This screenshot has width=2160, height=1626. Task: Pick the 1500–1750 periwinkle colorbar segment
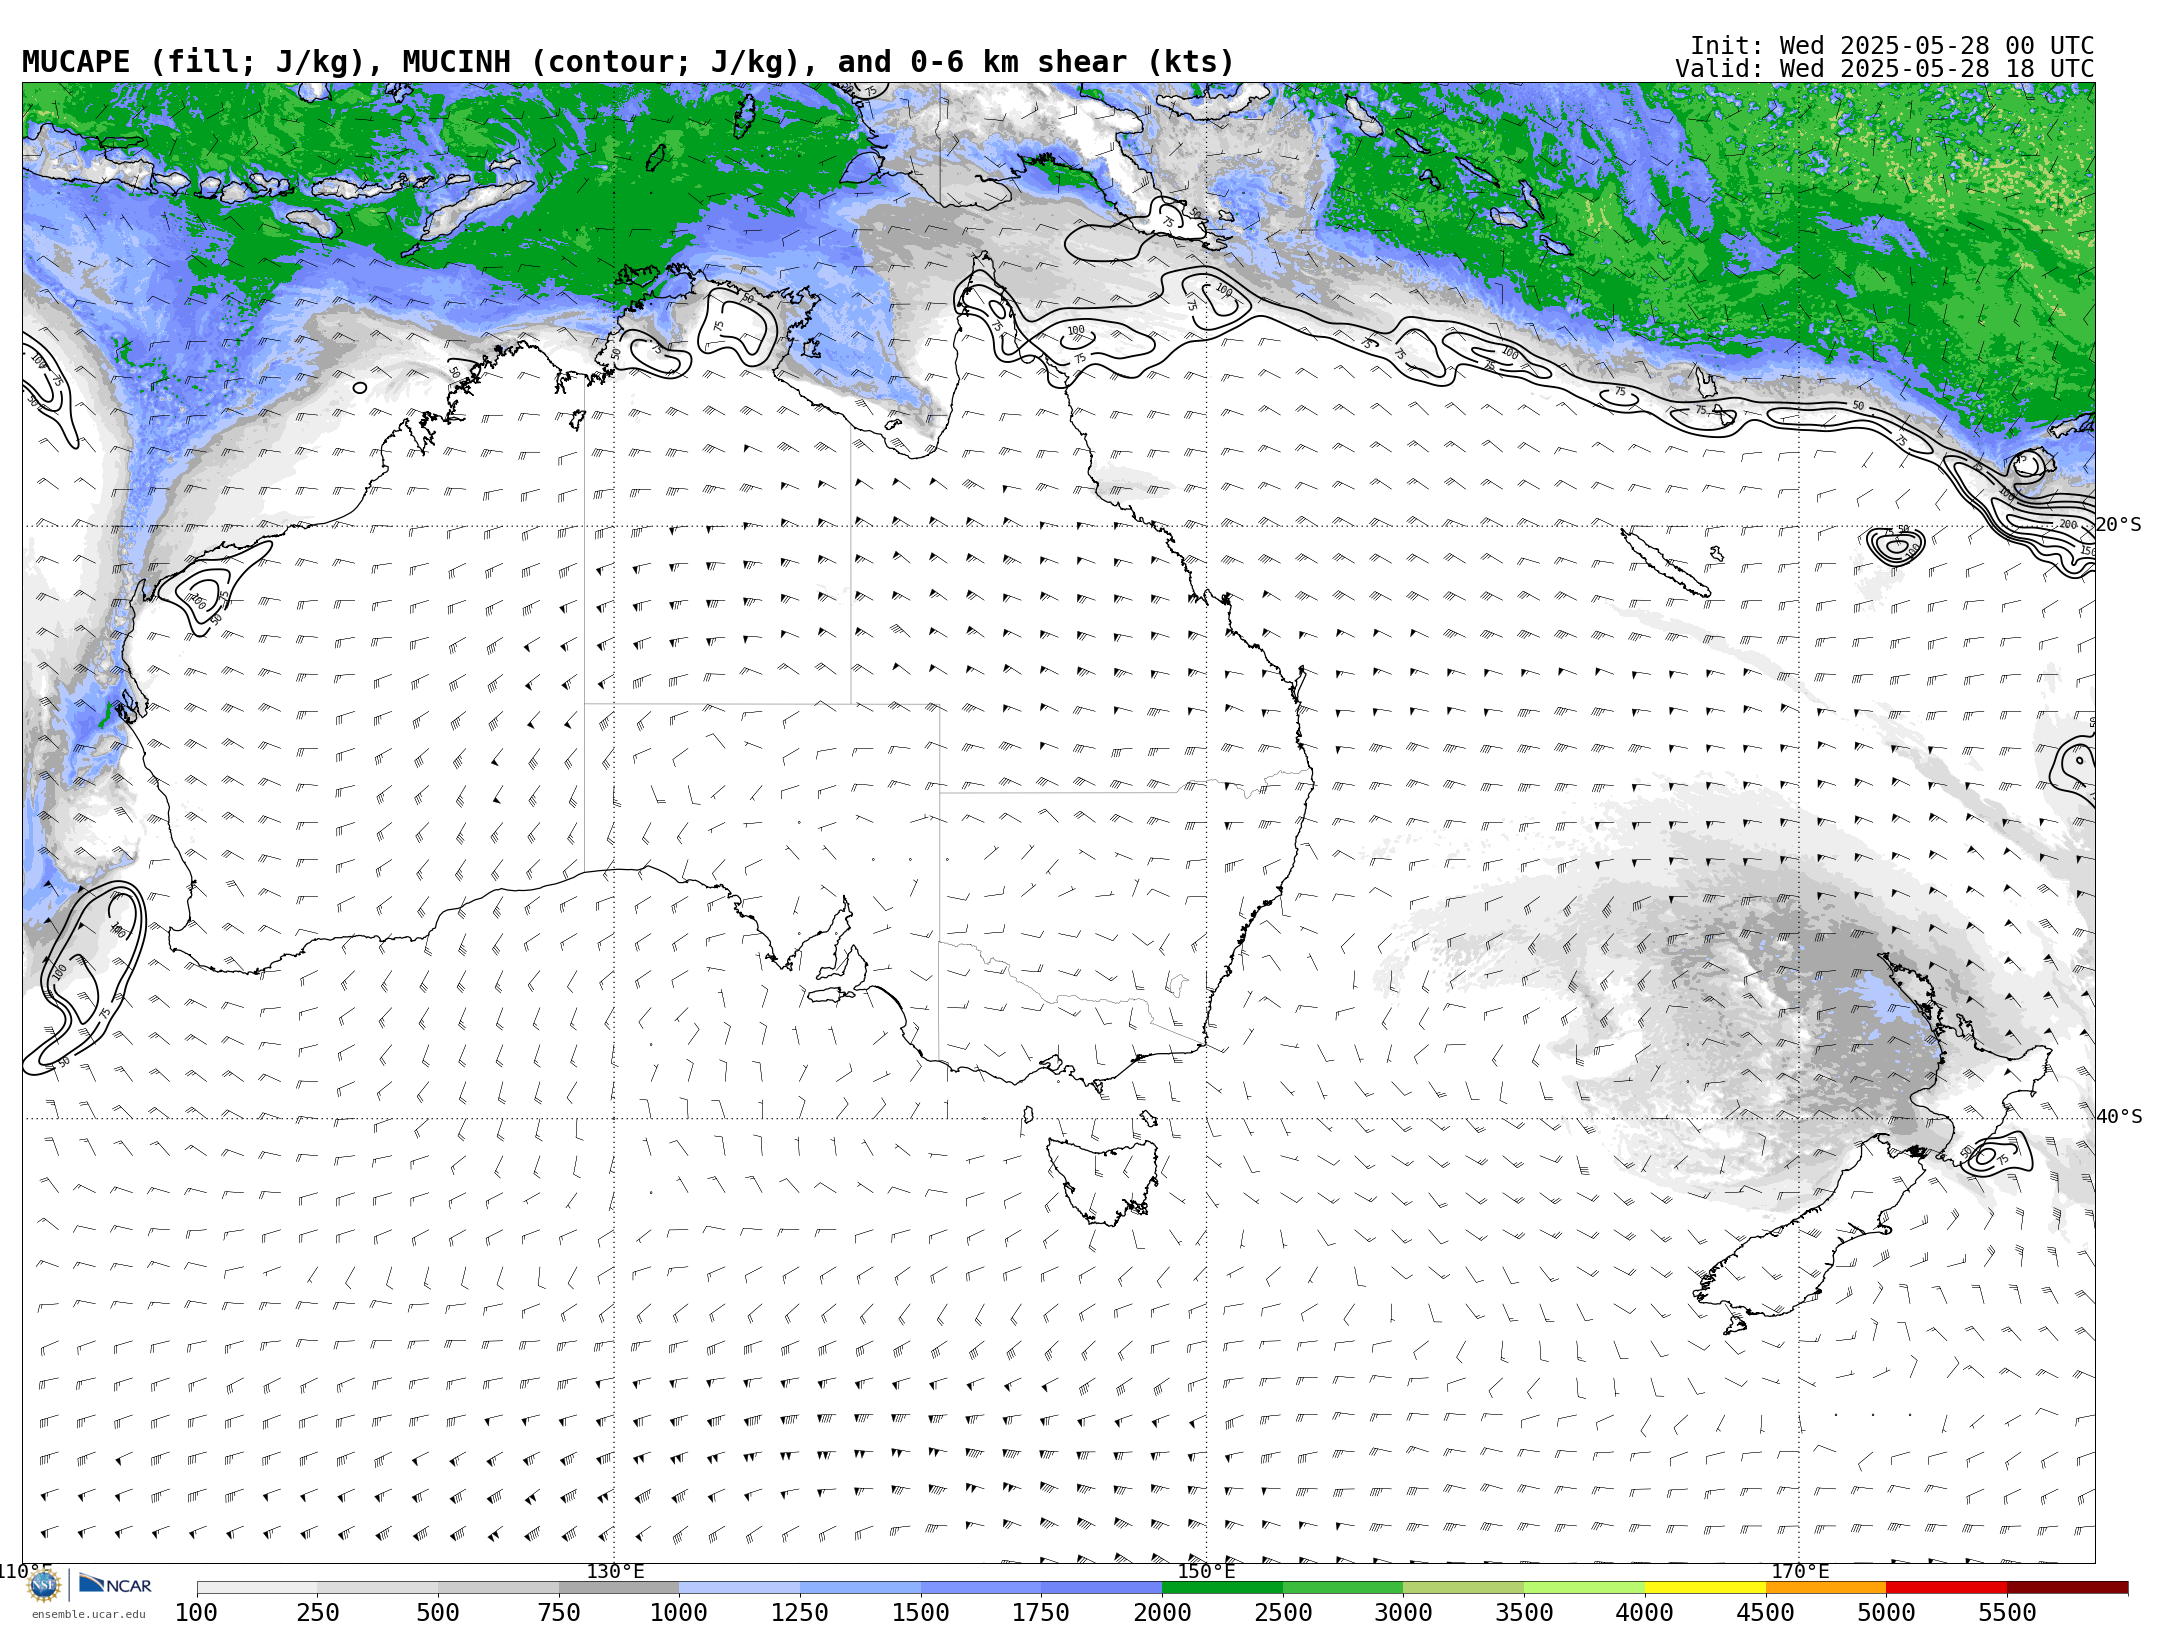pos(981,1588)
